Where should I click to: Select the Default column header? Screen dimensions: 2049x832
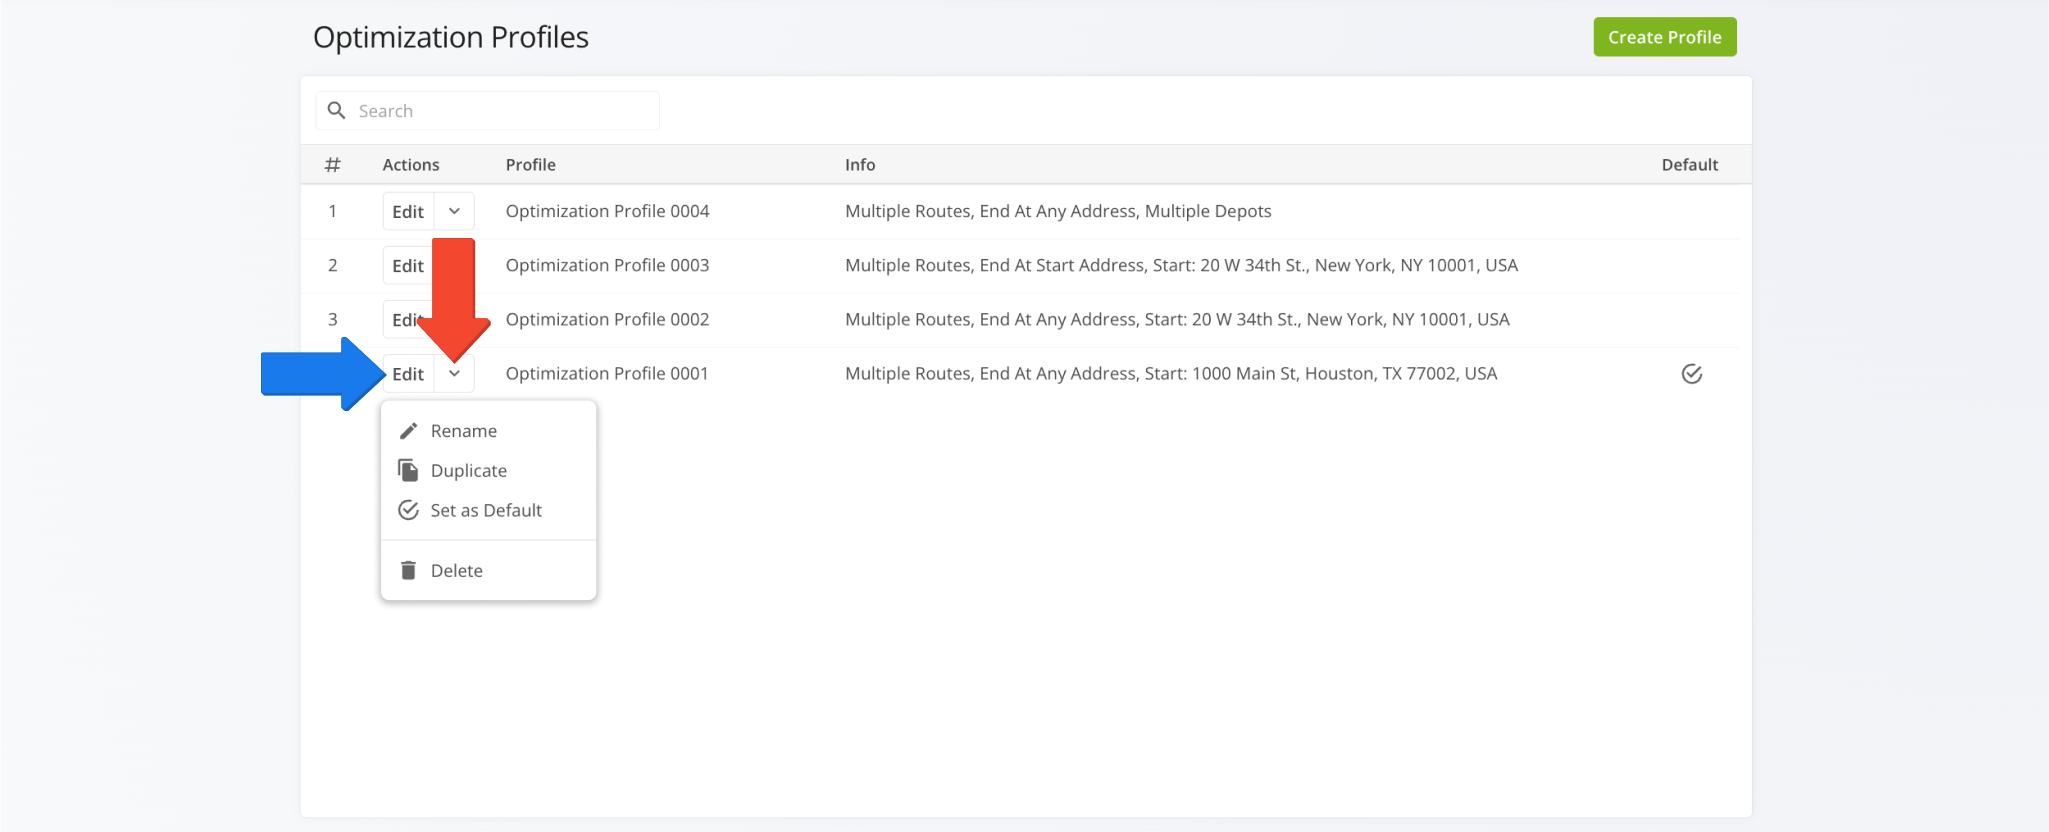click(1689, 165)
